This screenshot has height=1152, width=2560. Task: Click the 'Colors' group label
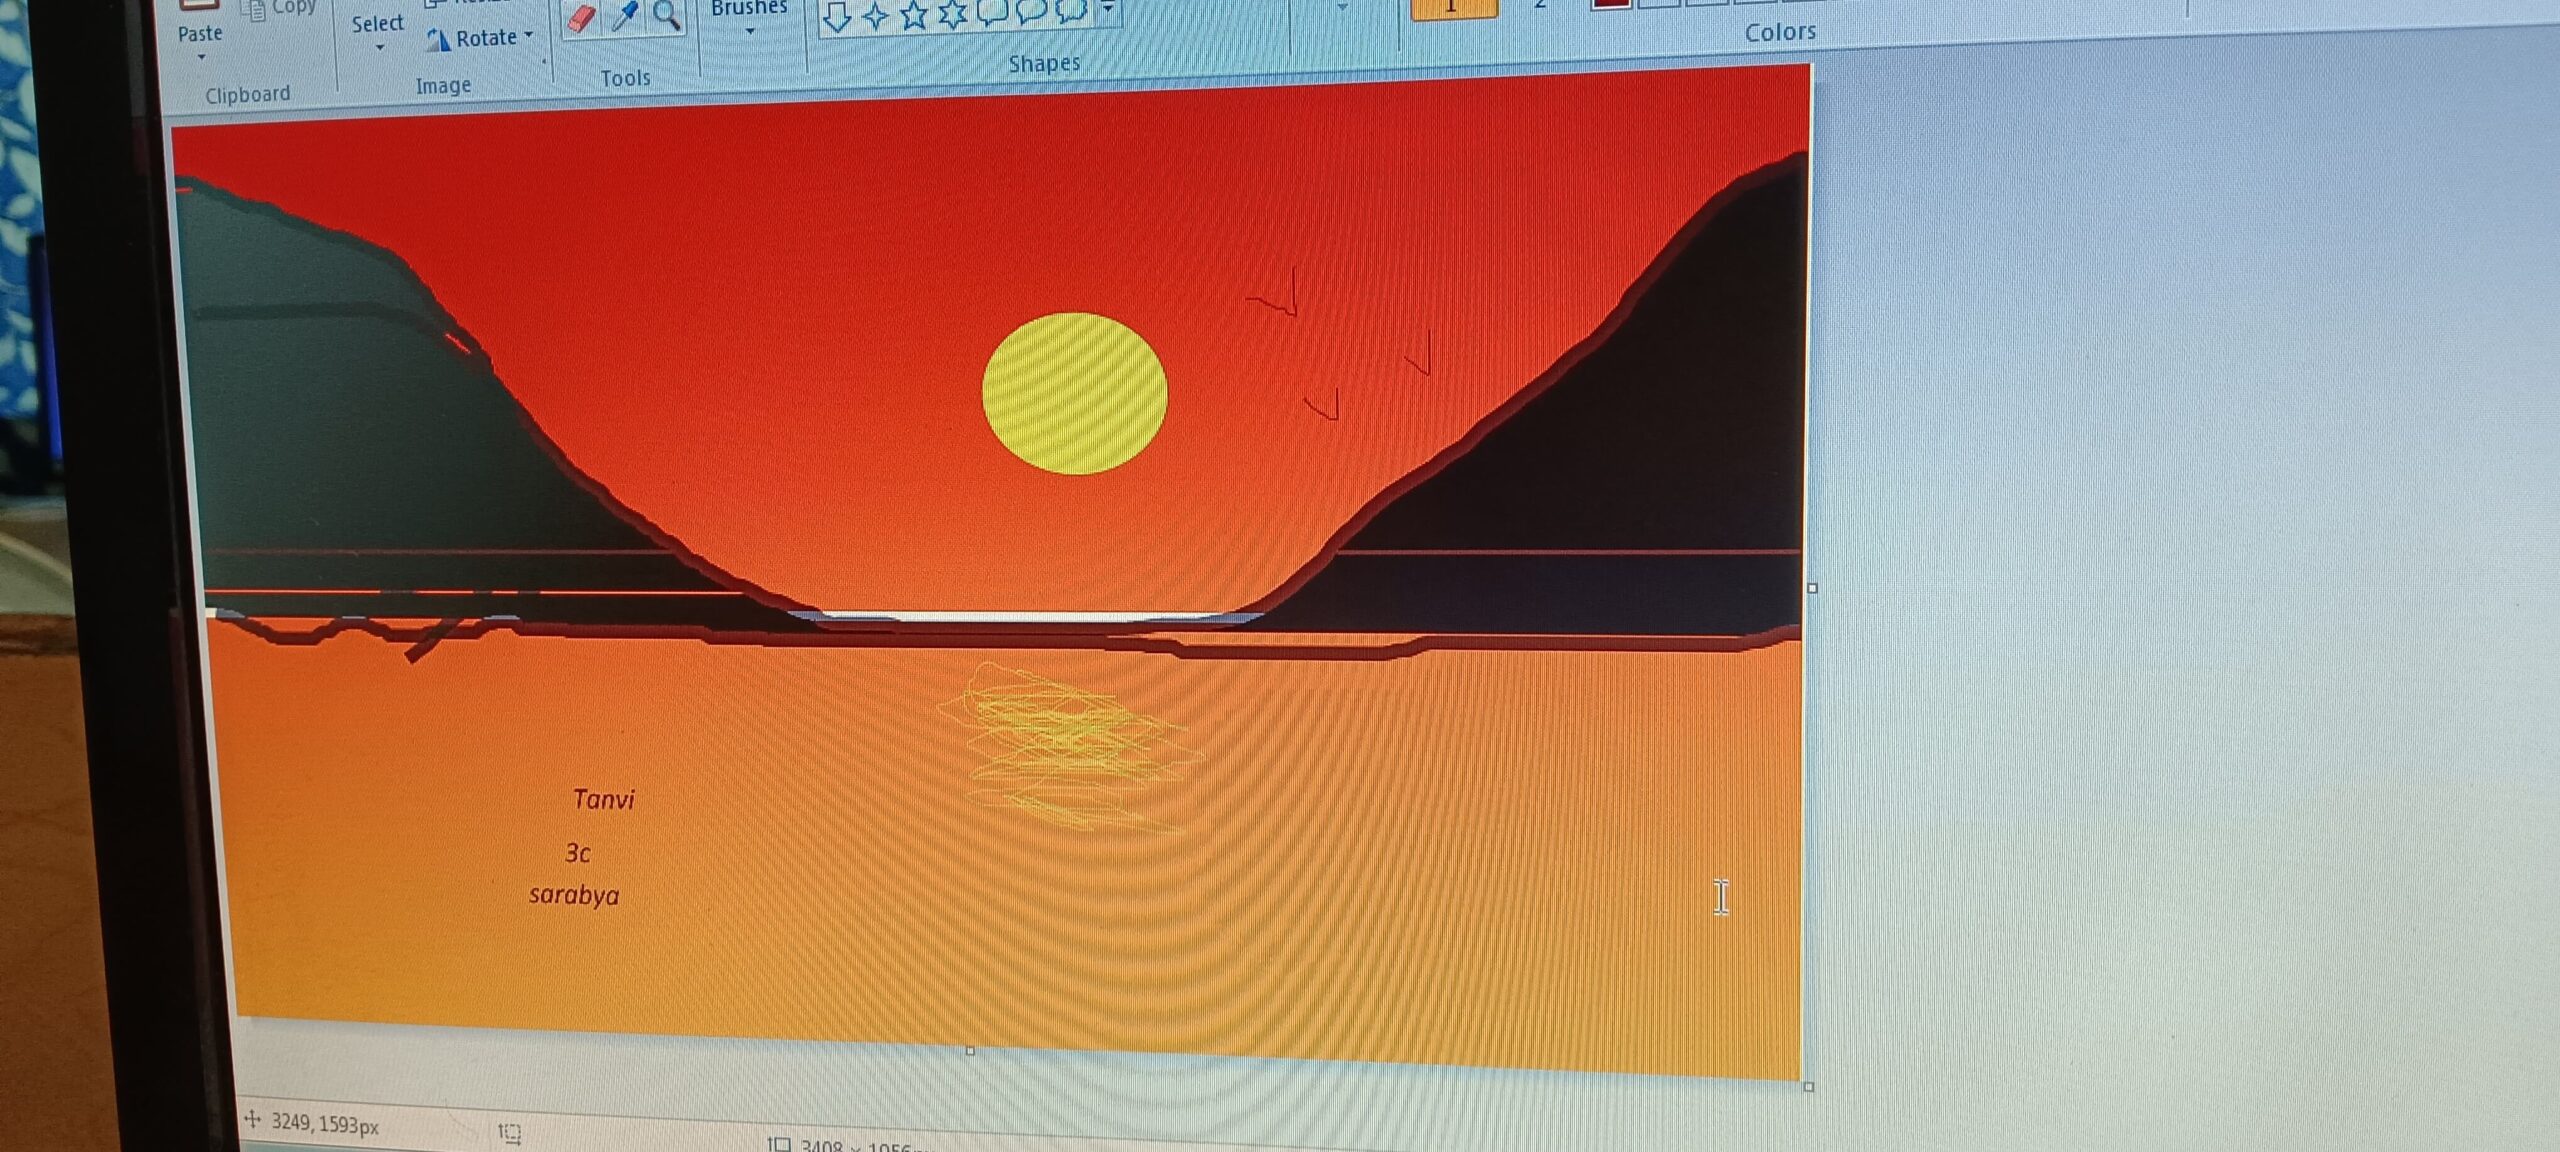1780,32
